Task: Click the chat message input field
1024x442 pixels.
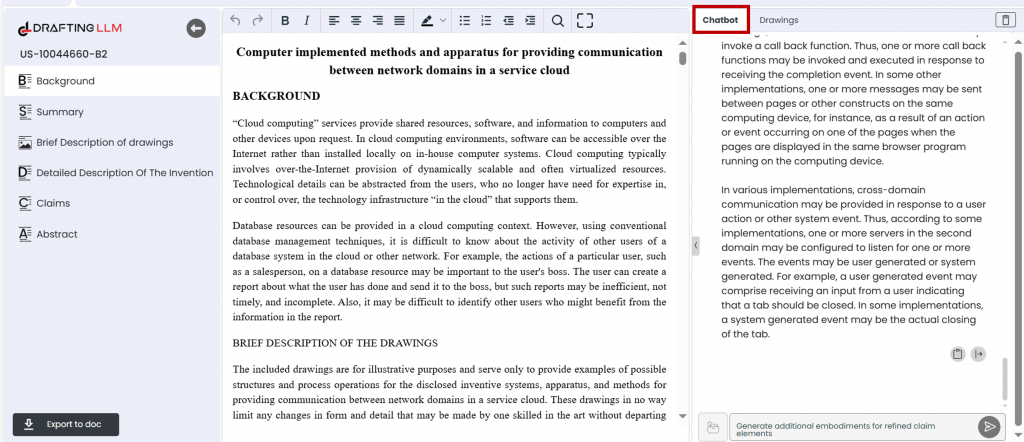Action: 853,427
